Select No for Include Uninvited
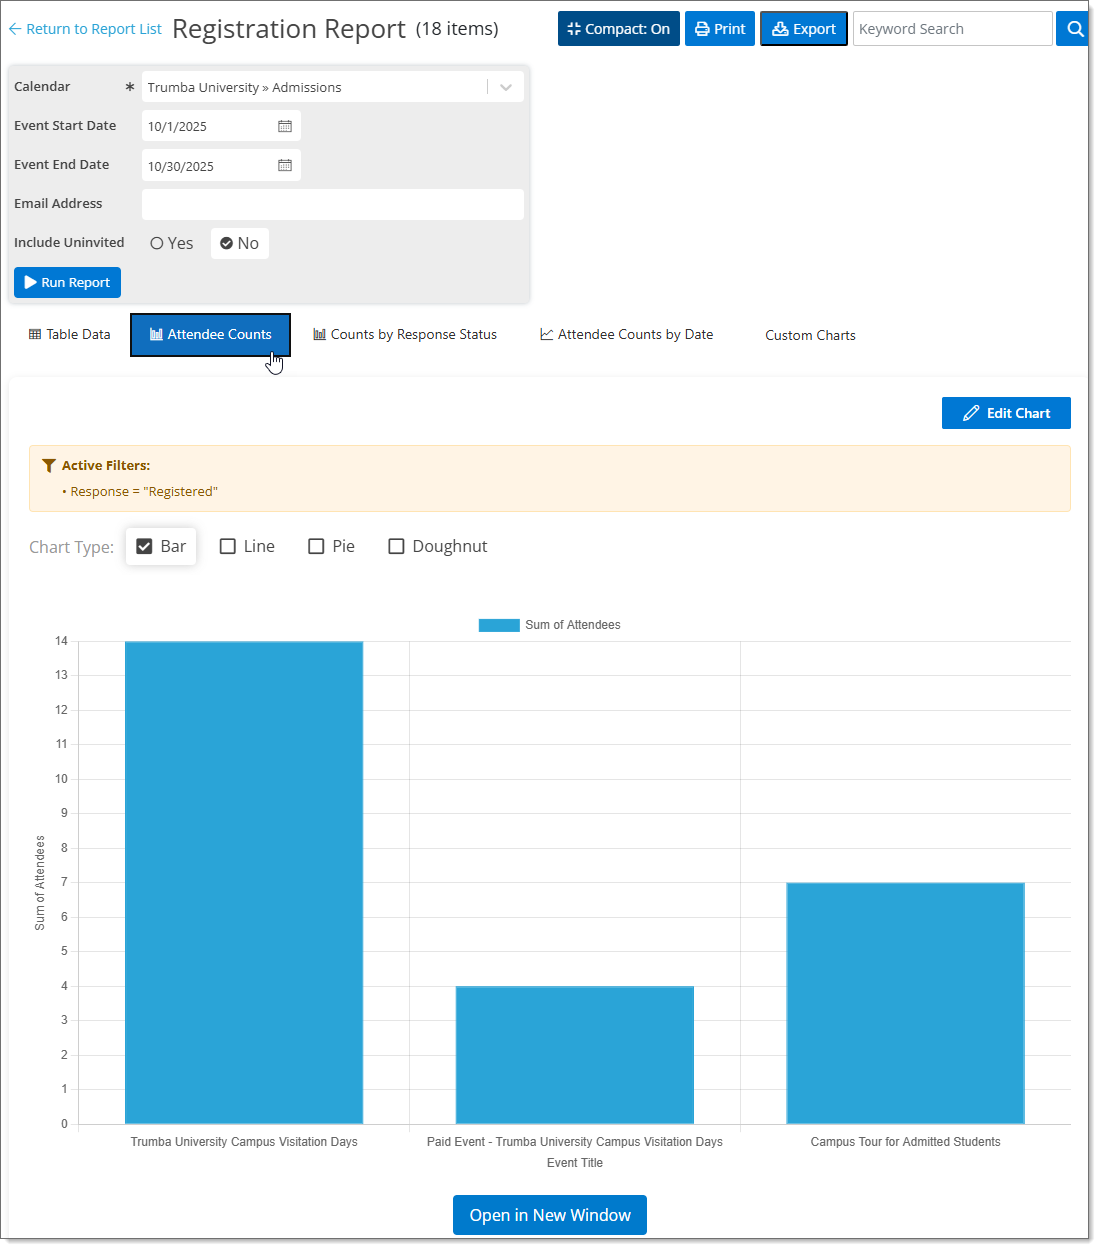1099x1249 pixels. point(227,243)
